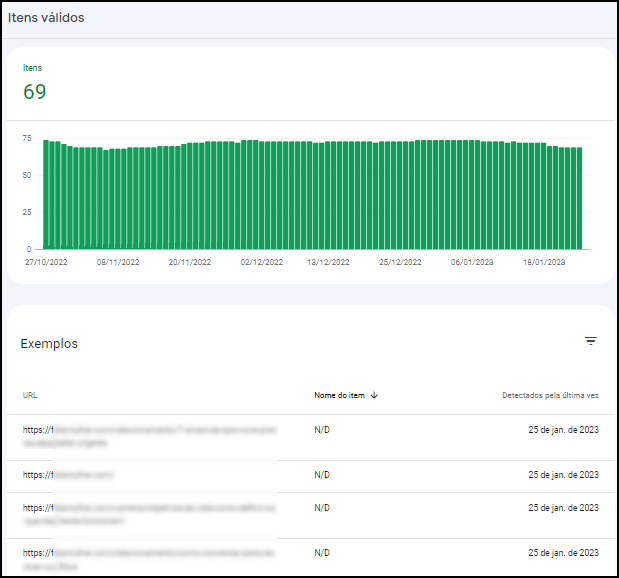
Task: Sort by the Nome do item arrow
Action: (374, 395)
